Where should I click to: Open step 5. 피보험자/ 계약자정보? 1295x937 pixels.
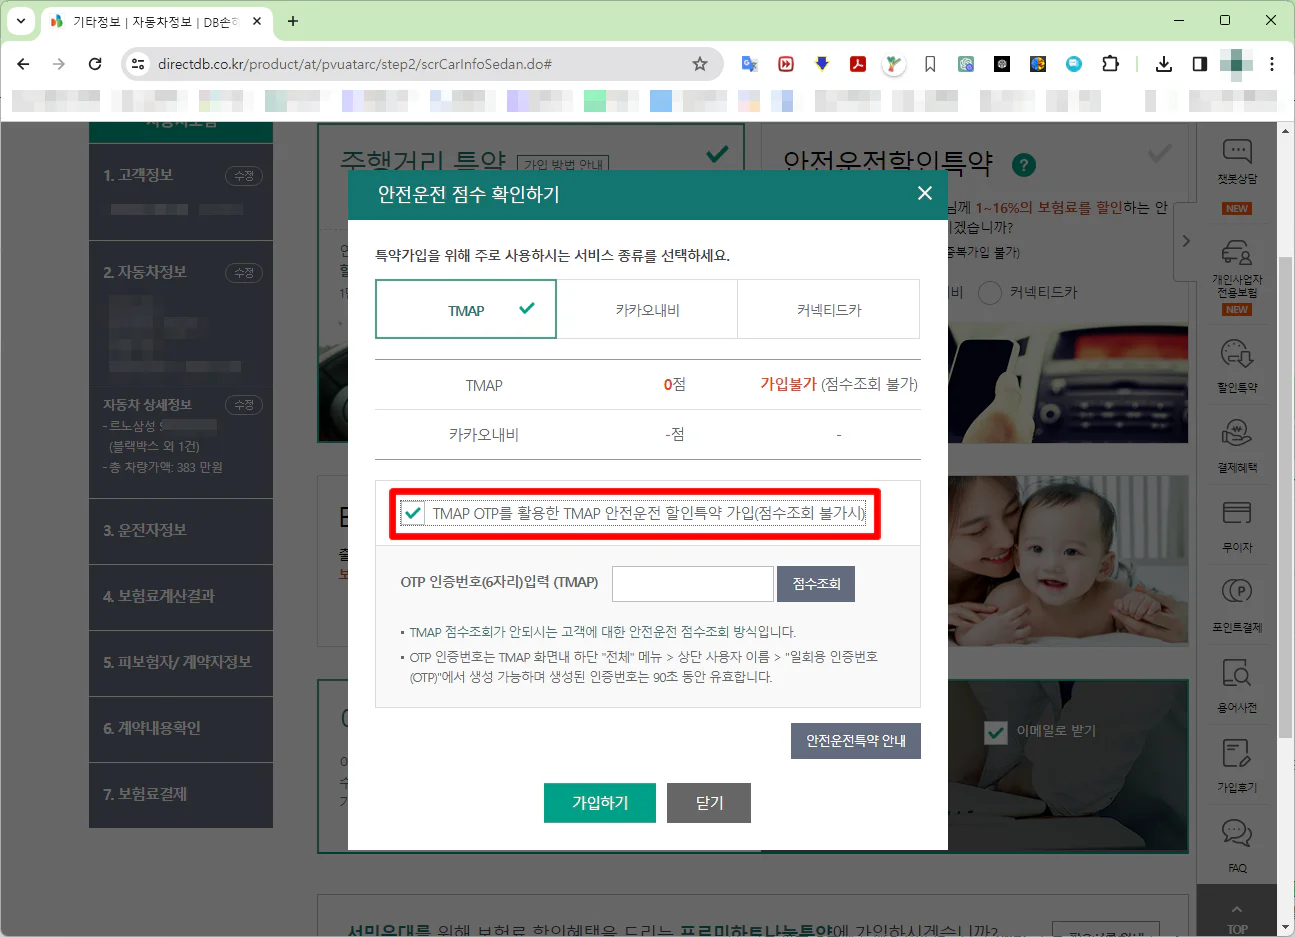(x=181, y=663)
